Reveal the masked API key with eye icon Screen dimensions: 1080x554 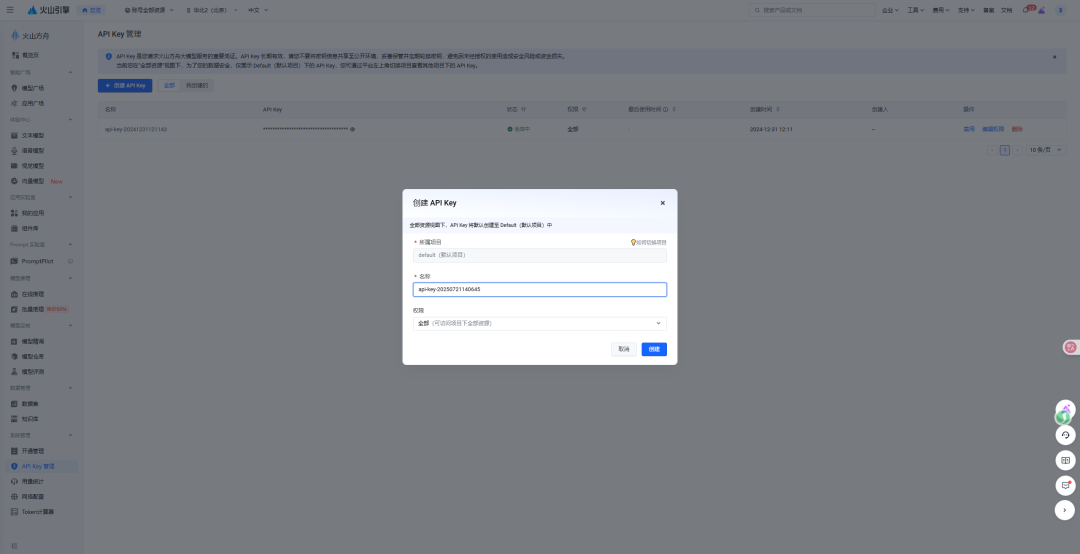coord(353,129)
